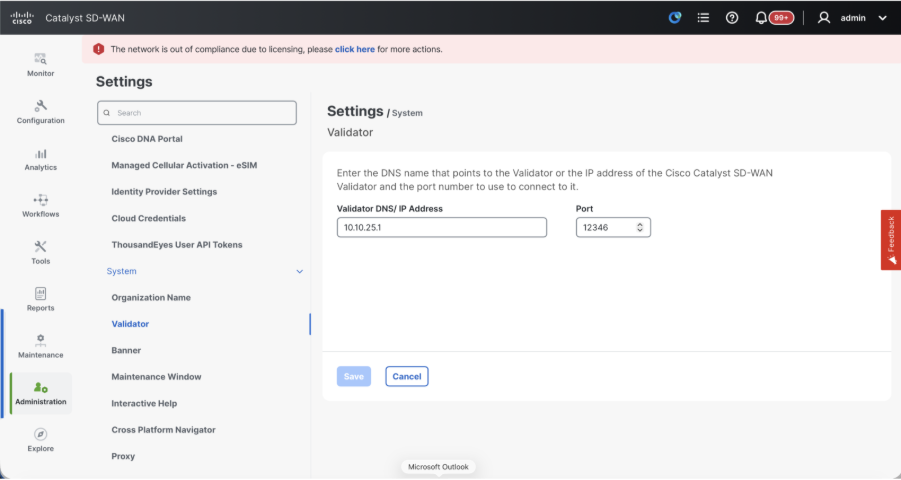The image size is (901, 480).
Task: Open the task list icon in header
Action: [703, 18]
